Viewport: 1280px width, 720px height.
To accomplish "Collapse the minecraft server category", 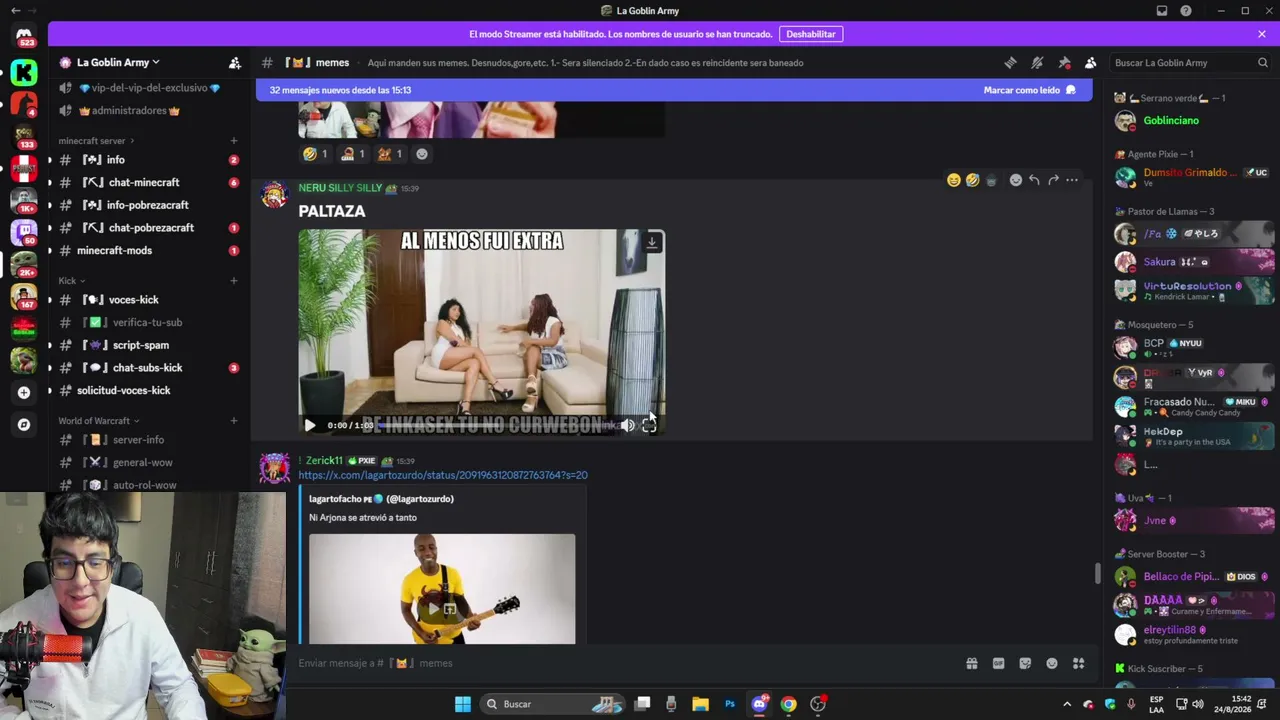I will coord(98,141).
